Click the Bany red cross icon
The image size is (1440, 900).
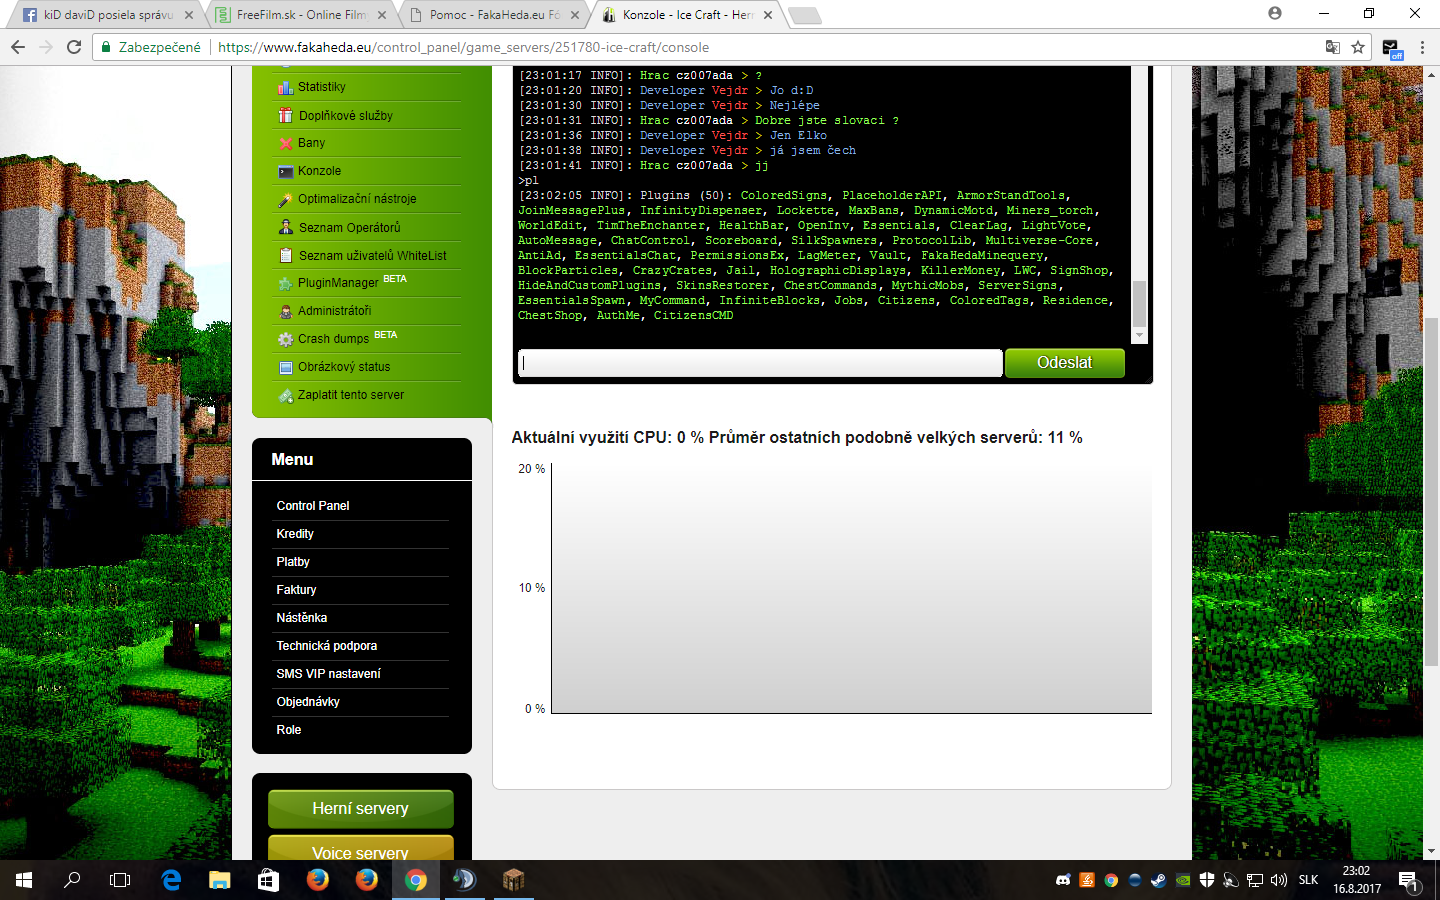[x=285, y=143]
